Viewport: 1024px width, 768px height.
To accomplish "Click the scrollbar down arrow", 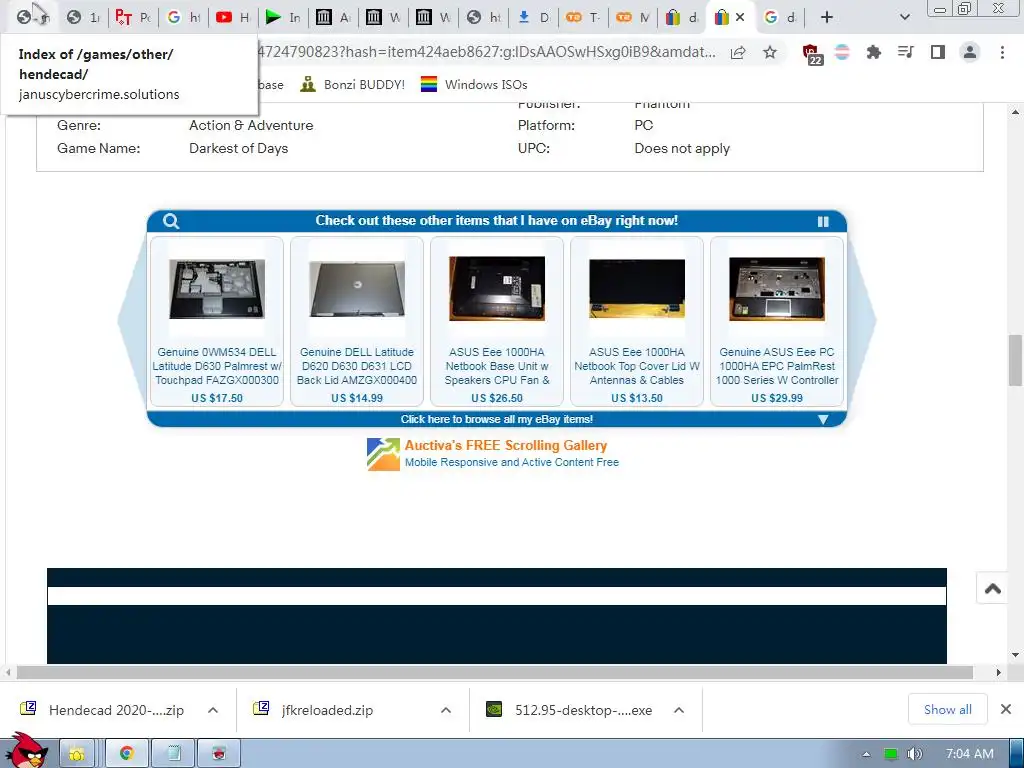I will pos(1015,655).
